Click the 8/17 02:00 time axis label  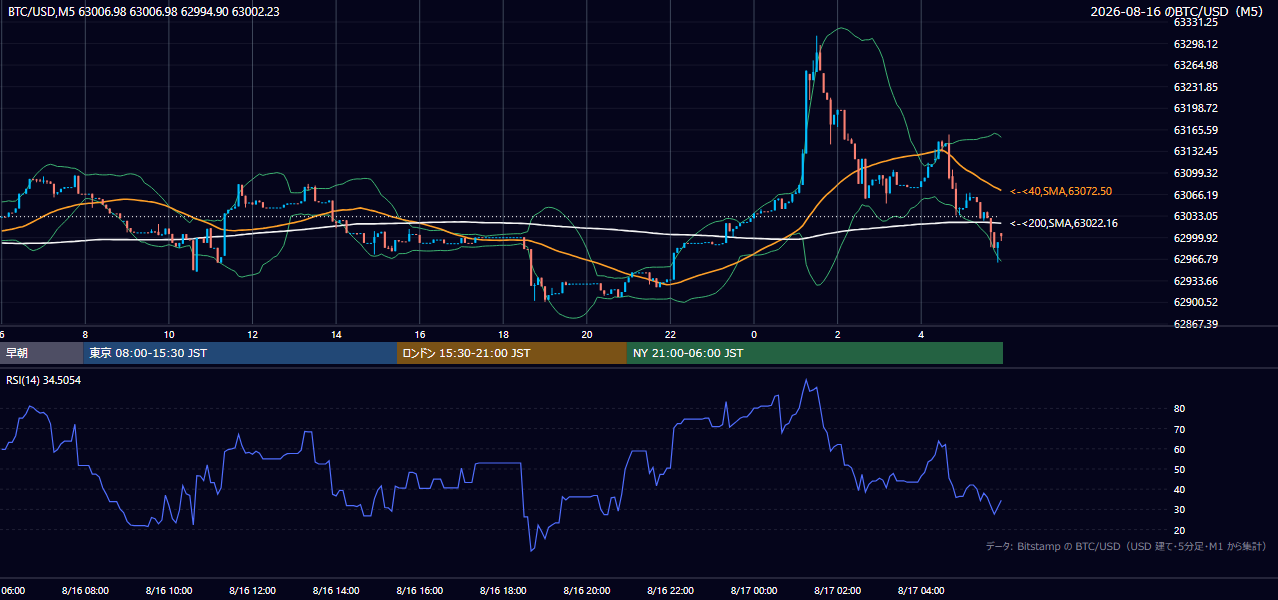[x=838, y=590]
